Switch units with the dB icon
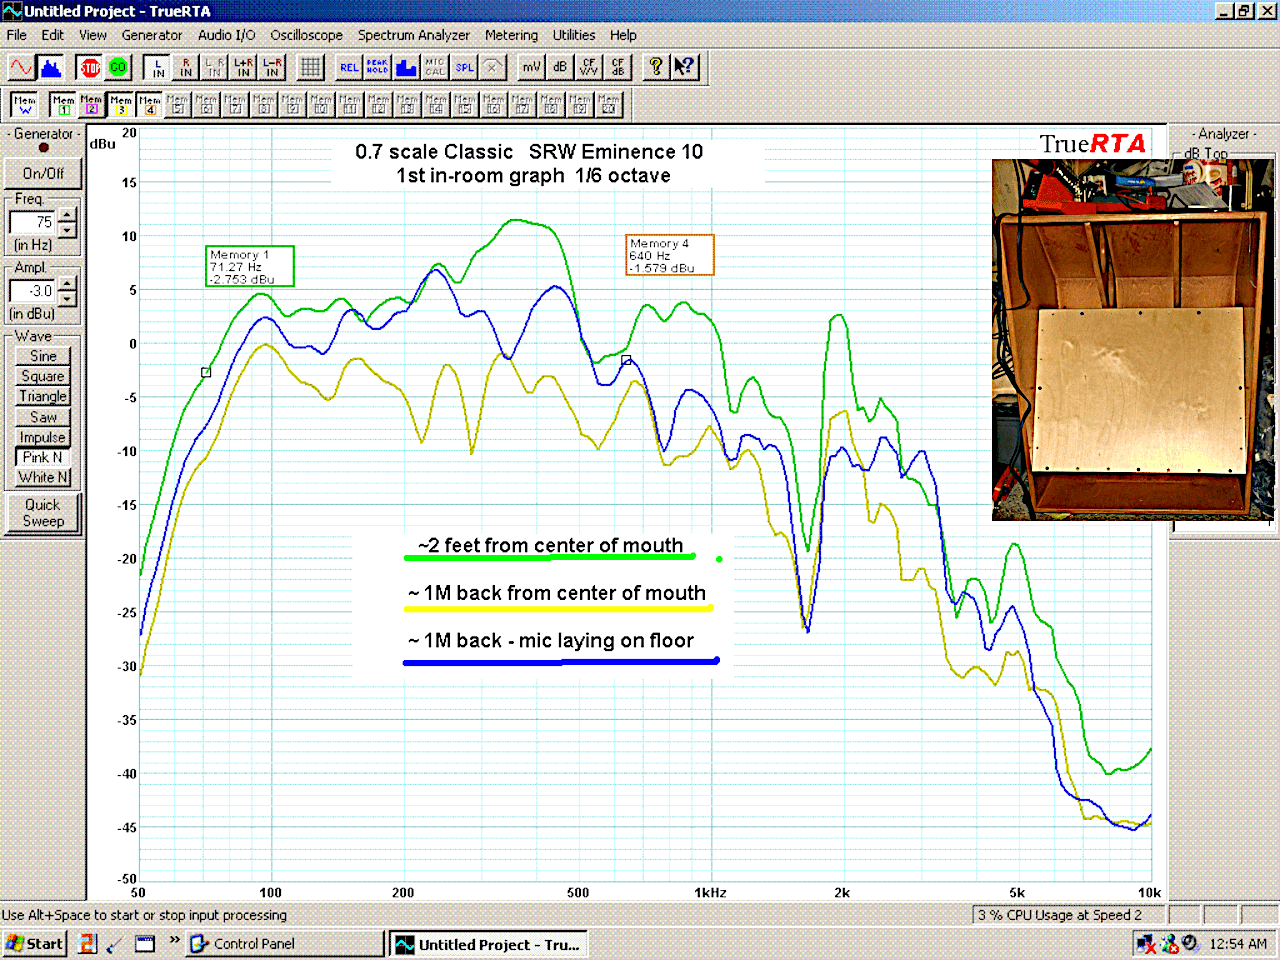This screenshot has width=1280, height=960. pyautogui.click(x=560, y=67)
